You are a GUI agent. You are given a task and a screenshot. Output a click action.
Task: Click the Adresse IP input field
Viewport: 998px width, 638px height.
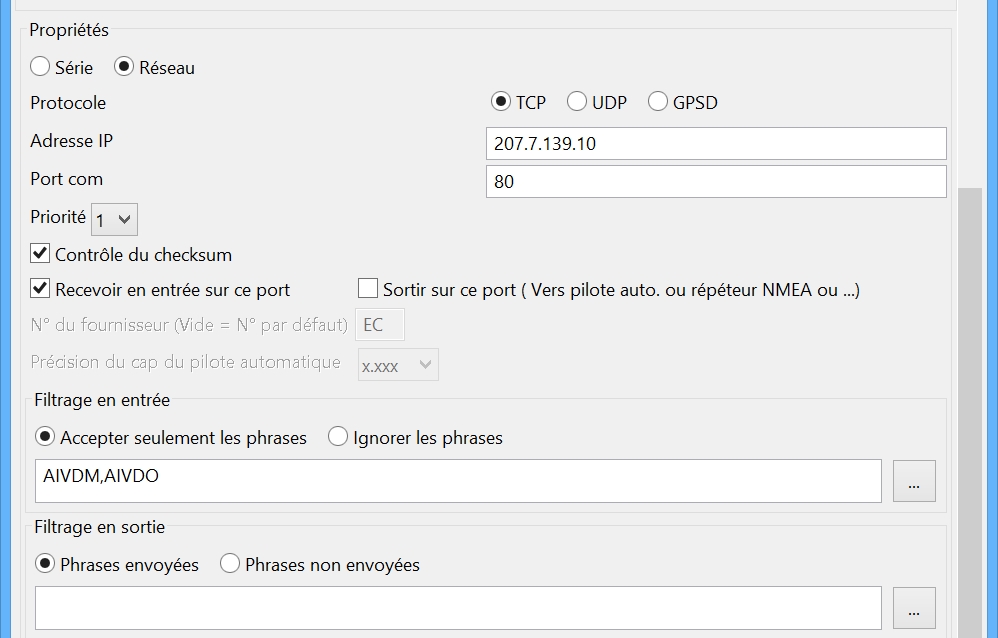[716, 144]
